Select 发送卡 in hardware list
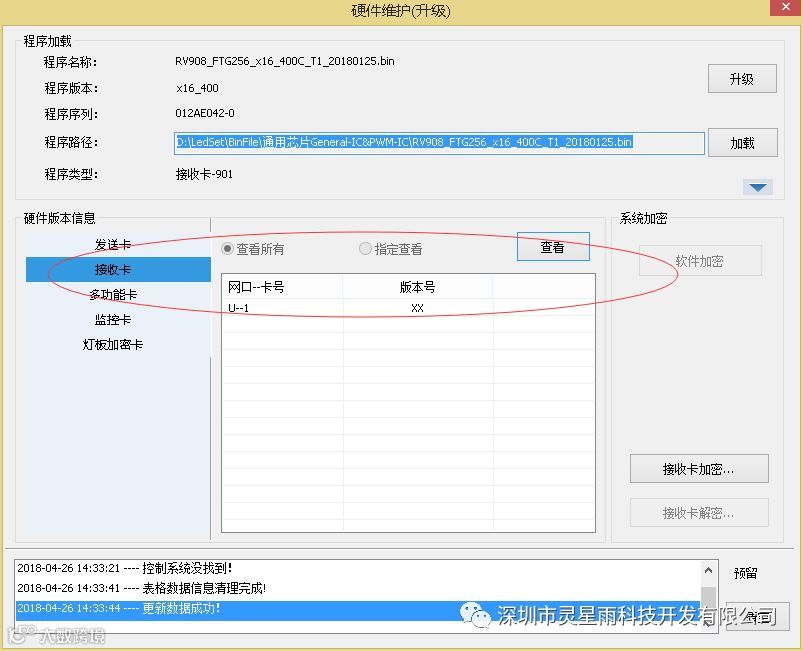This screenshot has height=651, width=803. pos(113,244)
